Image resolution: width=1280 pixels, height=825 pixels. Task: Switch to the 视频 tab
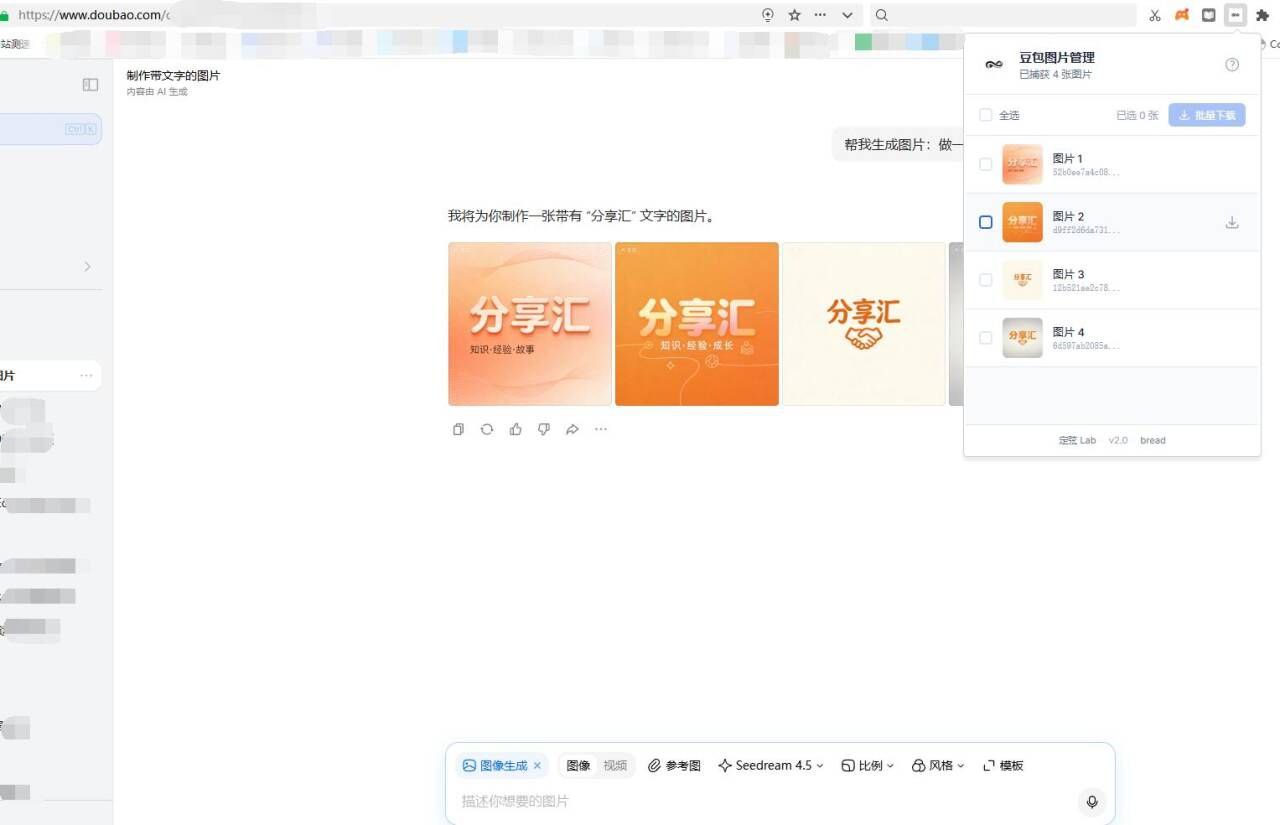(616, 765)
